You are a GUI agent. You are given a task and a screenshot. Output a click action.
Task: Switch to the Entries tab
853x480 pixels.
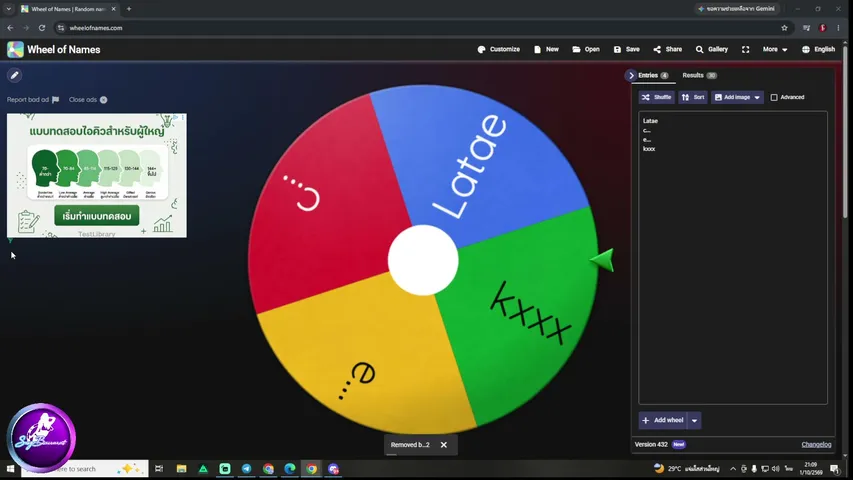653,76
